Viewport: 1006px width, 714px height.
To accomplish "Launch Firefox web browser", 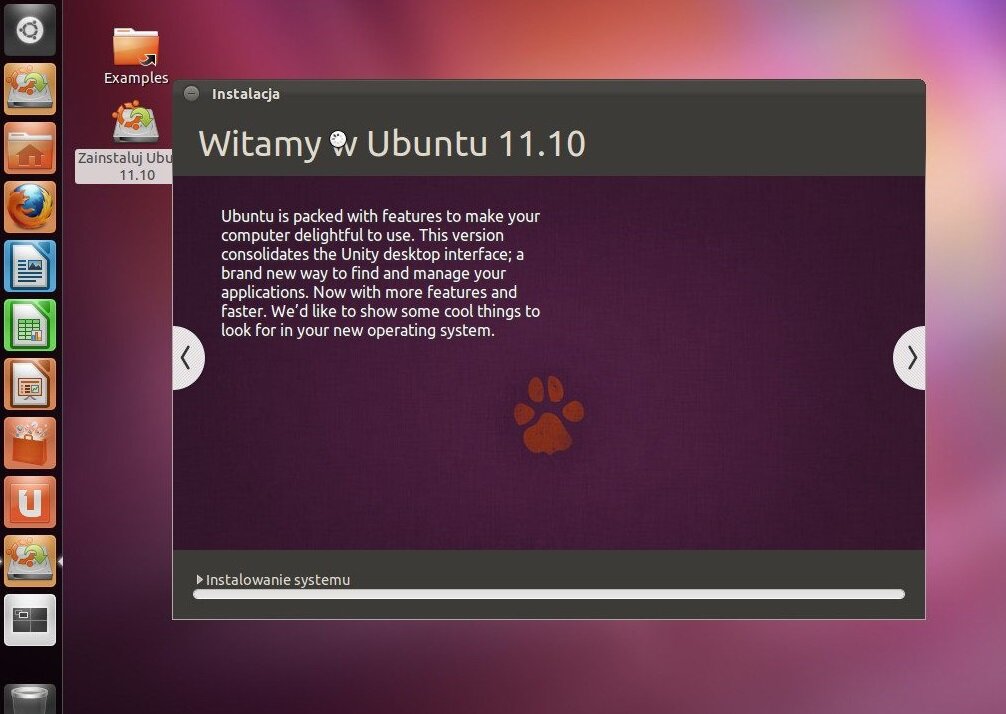I will (30, 207).
